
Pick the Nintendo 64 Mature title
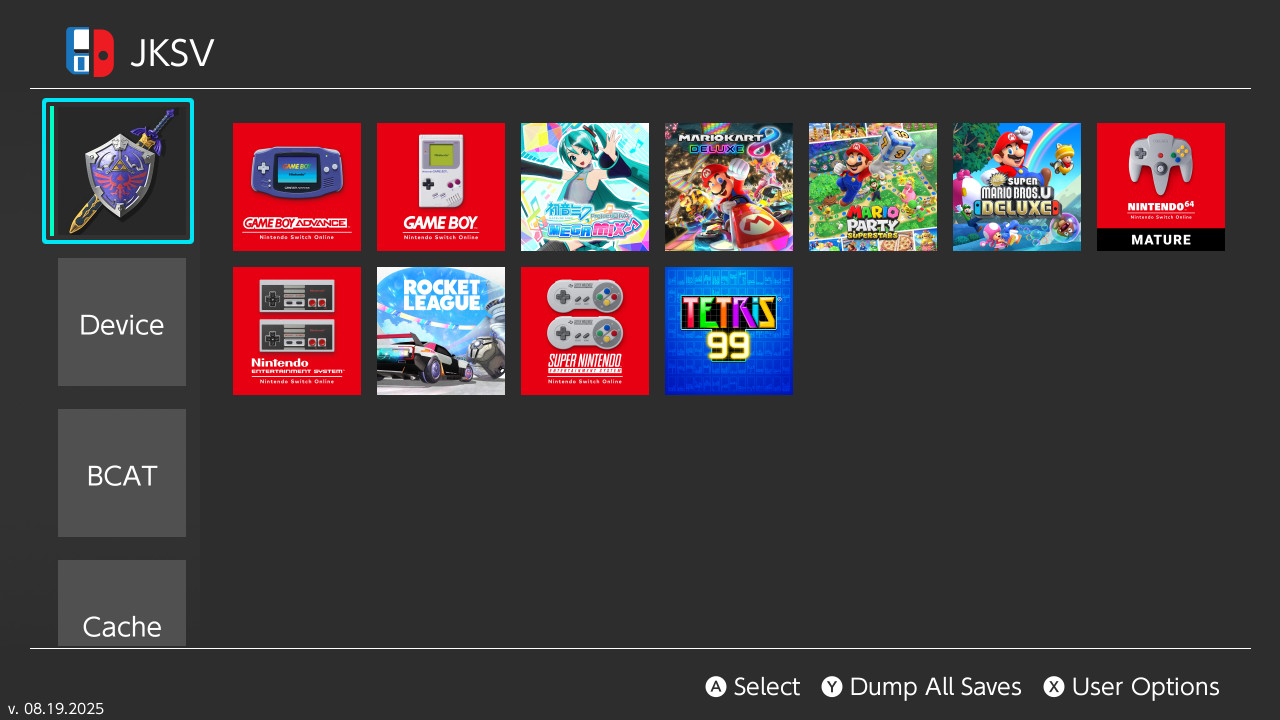tap(1161, 187)
